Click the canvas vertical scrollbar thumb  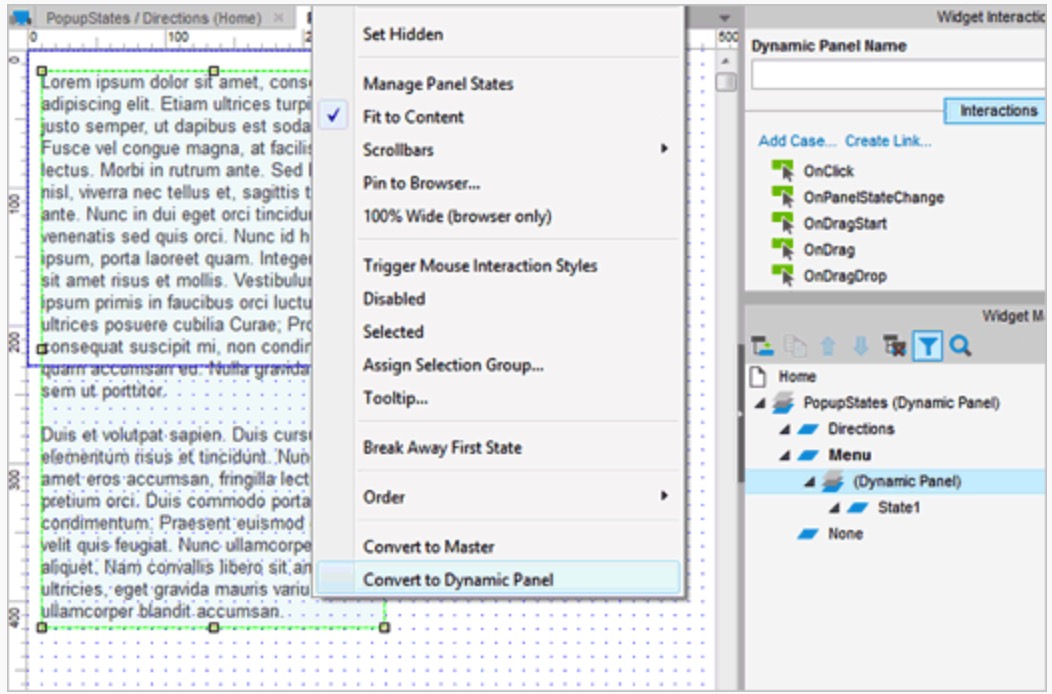coord(726,81)
